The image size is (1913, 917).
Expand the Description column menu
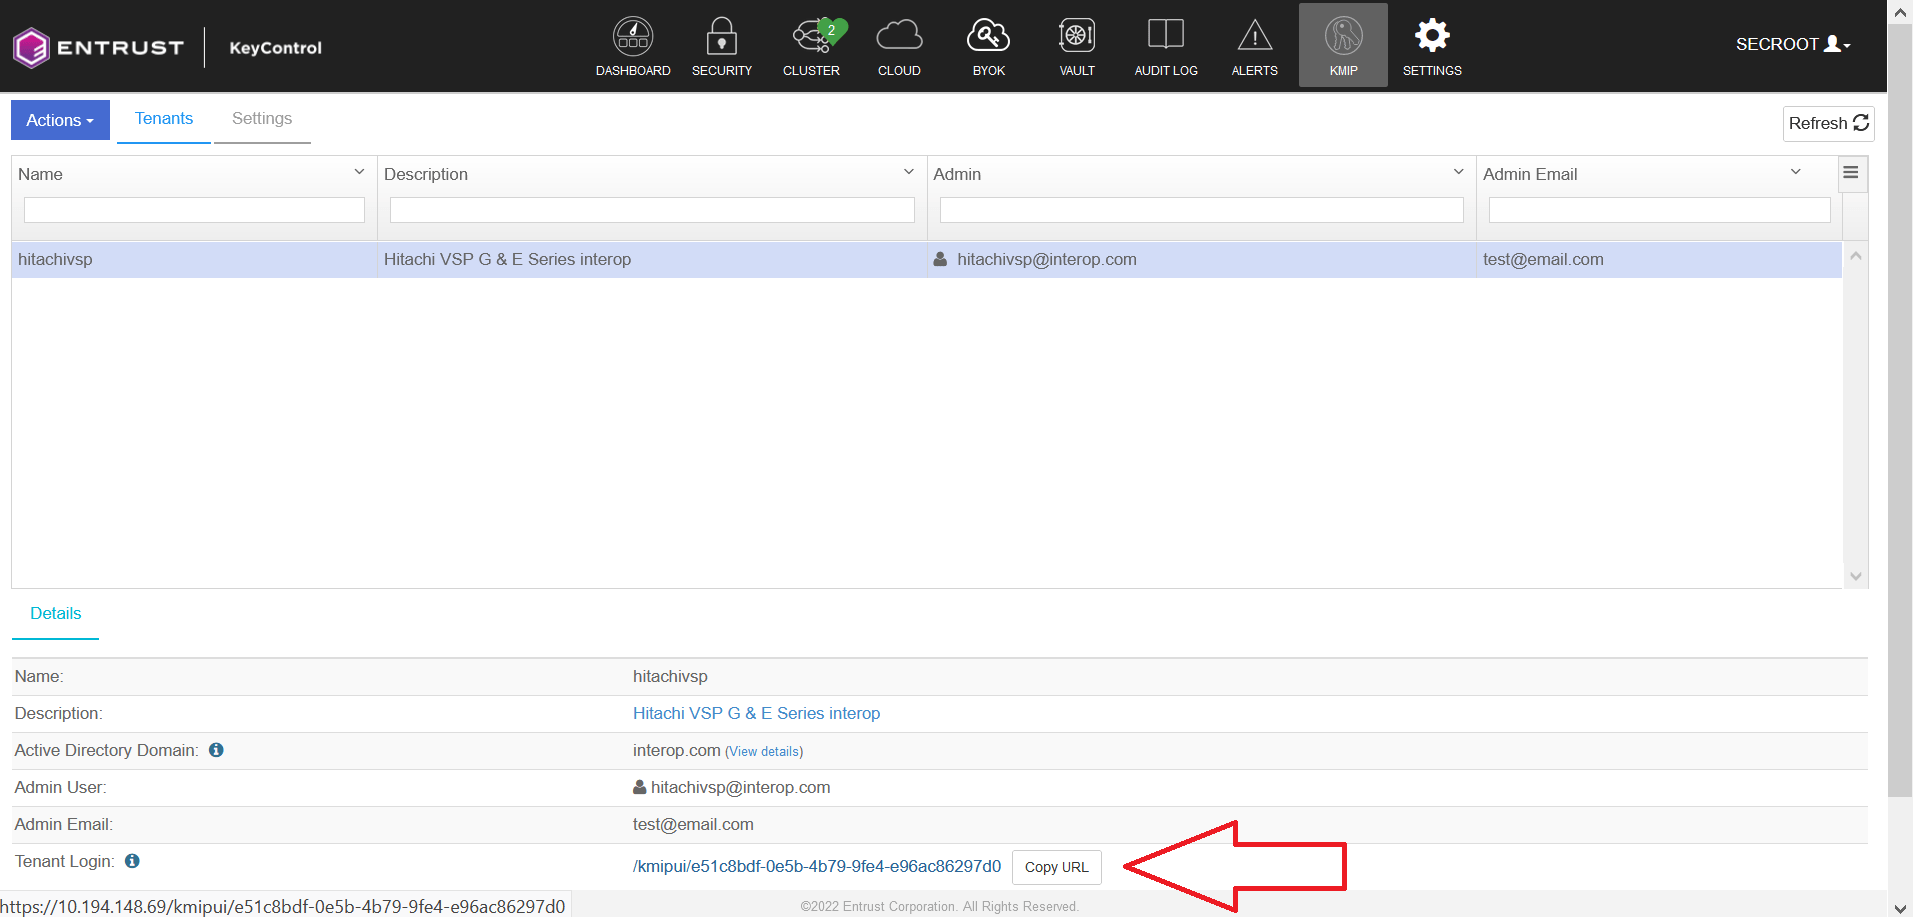tap(909, 172)
